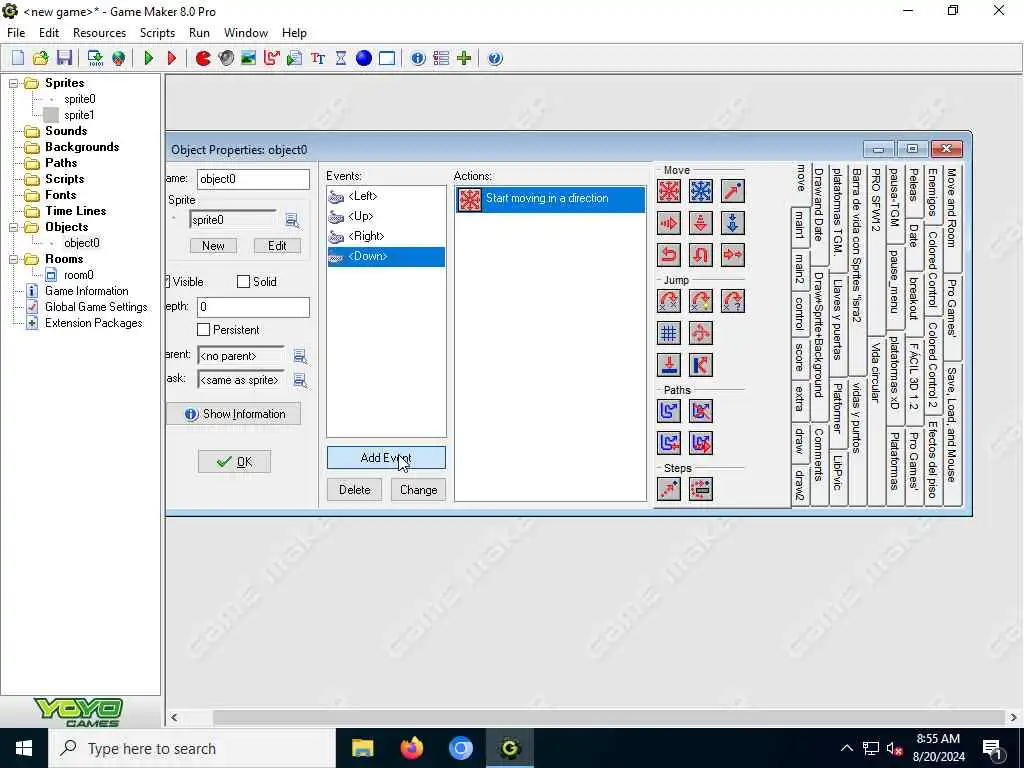The height and width of the screenshot is (768, 1024).
Task: Select the blue Move Free action icon
Action: point(701,191)
